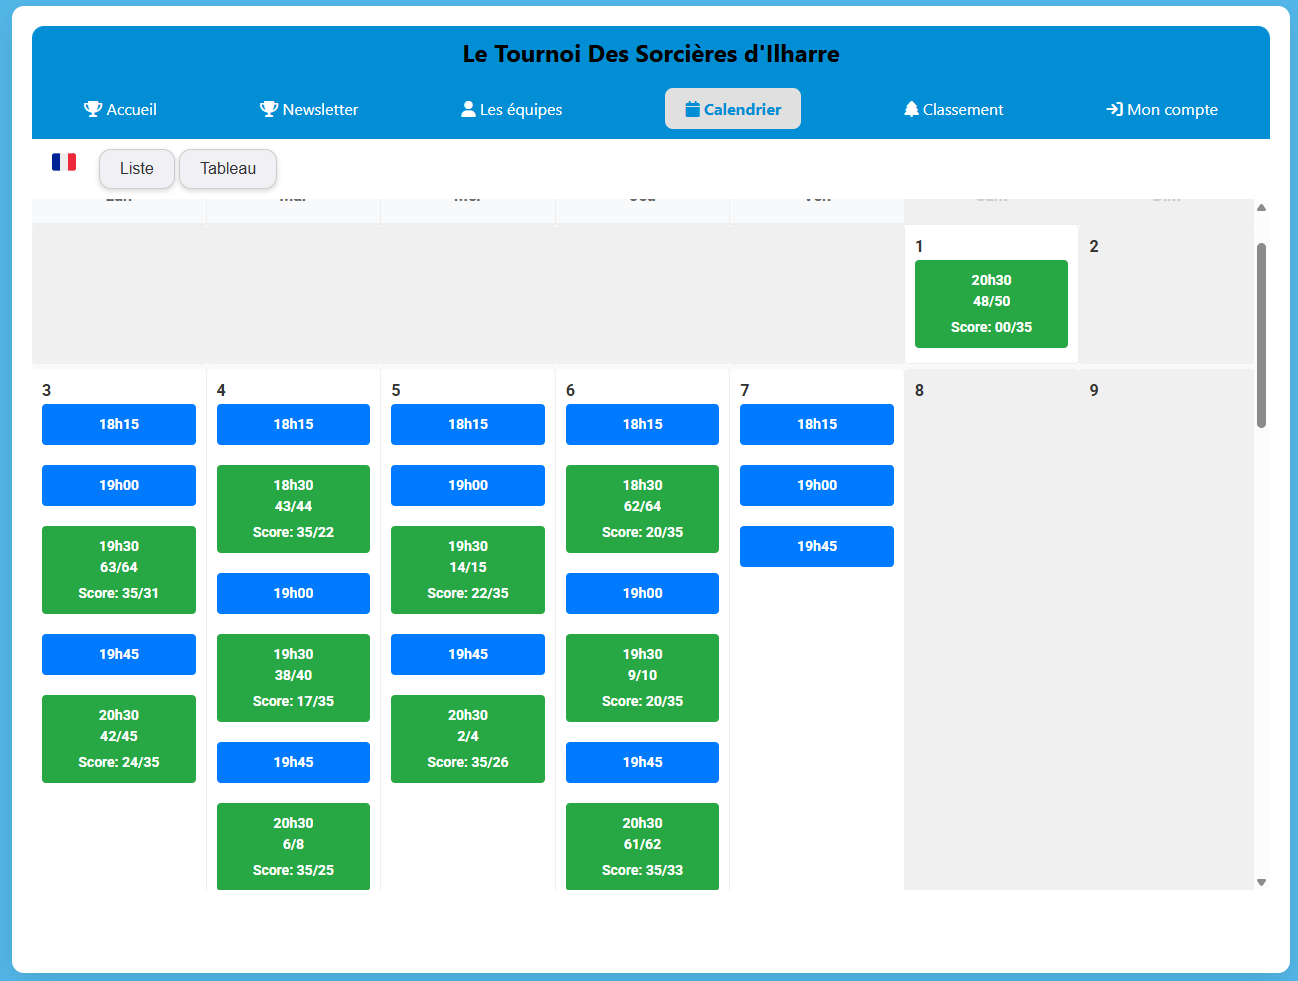Click the calendar icon in Calendrier tab

coord(692,109)
